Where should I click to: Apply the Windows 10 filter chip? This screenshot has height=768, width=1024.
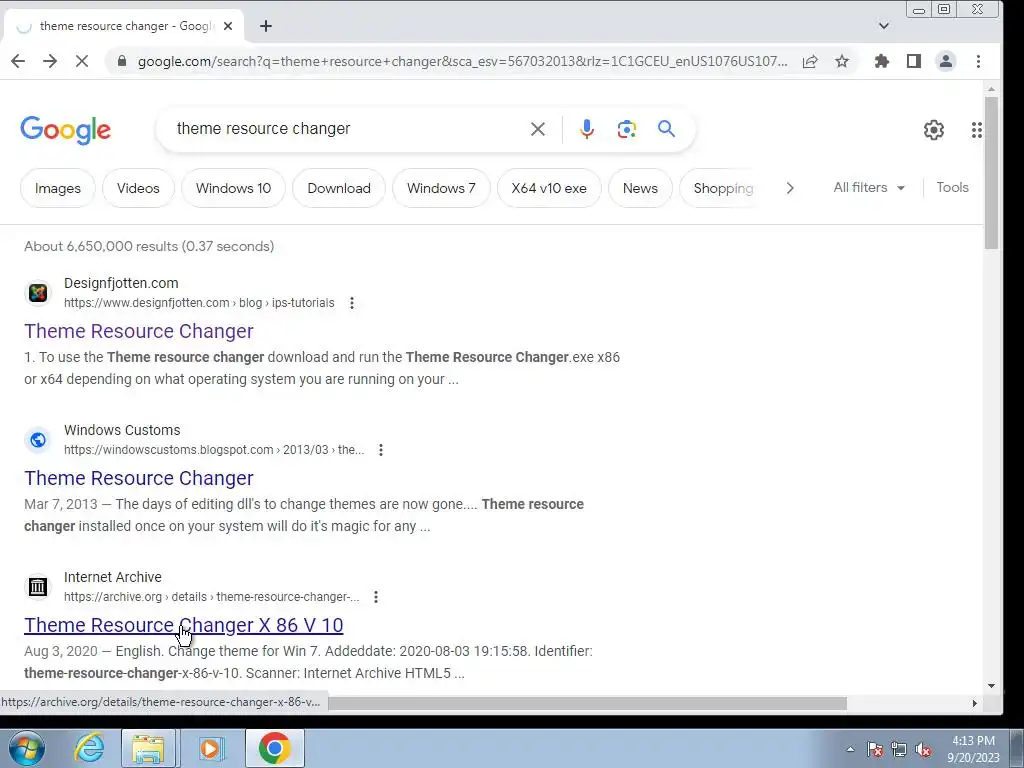[x=233, y=188]
